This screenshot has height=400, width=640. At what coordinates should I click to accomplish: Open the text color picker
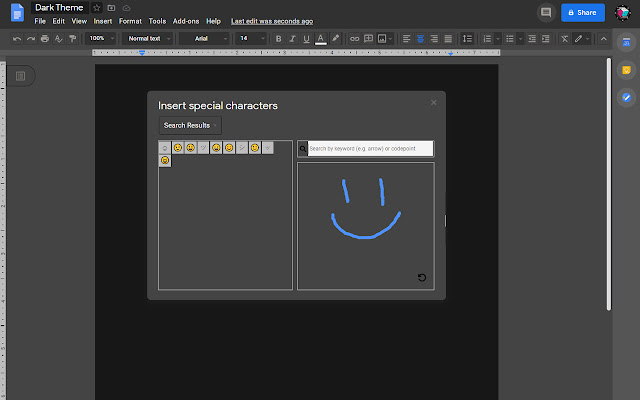pyautogui.click(x=320, y=39)
